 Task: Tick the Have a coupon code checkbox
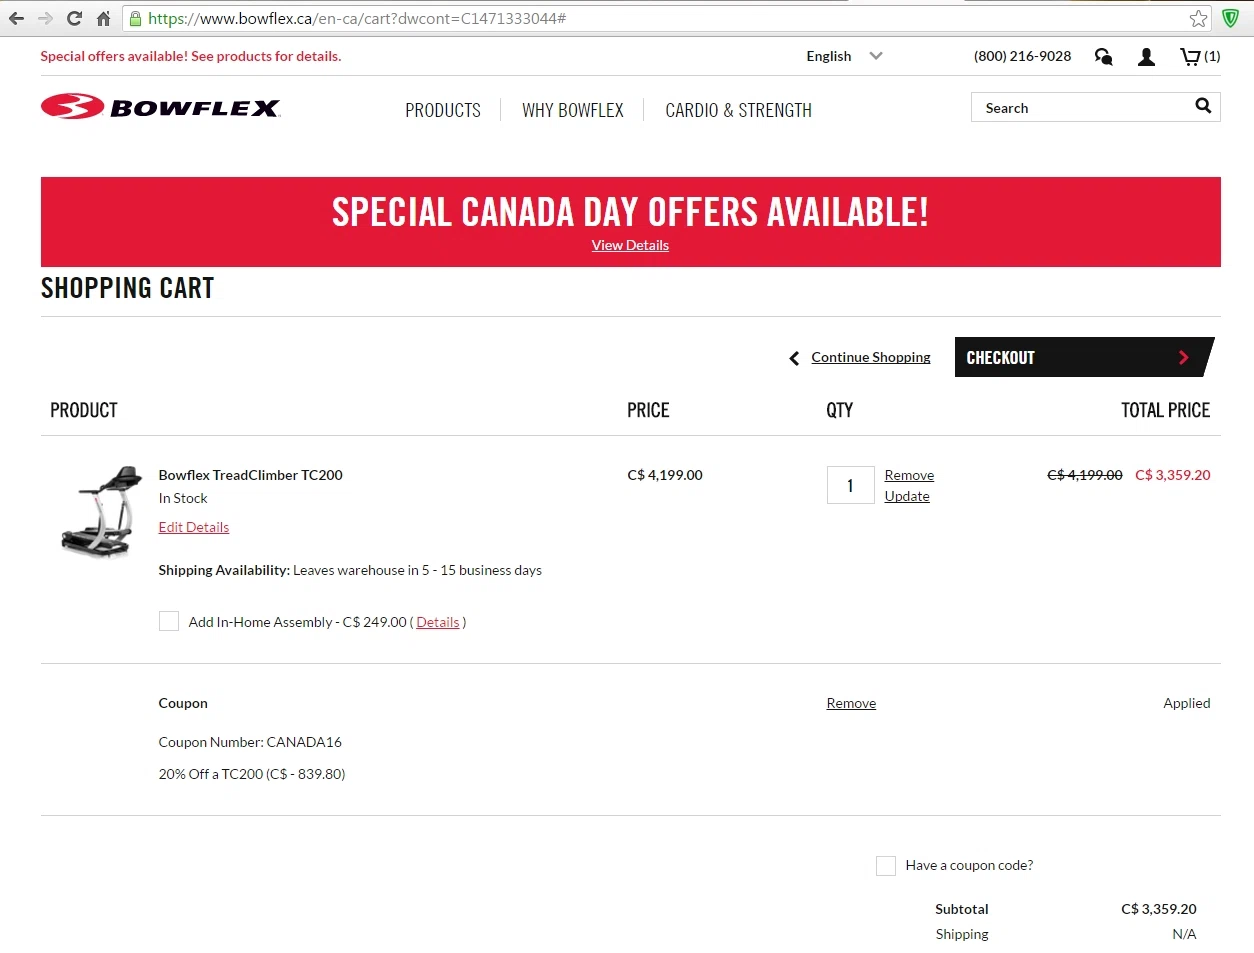click(886, 866)
